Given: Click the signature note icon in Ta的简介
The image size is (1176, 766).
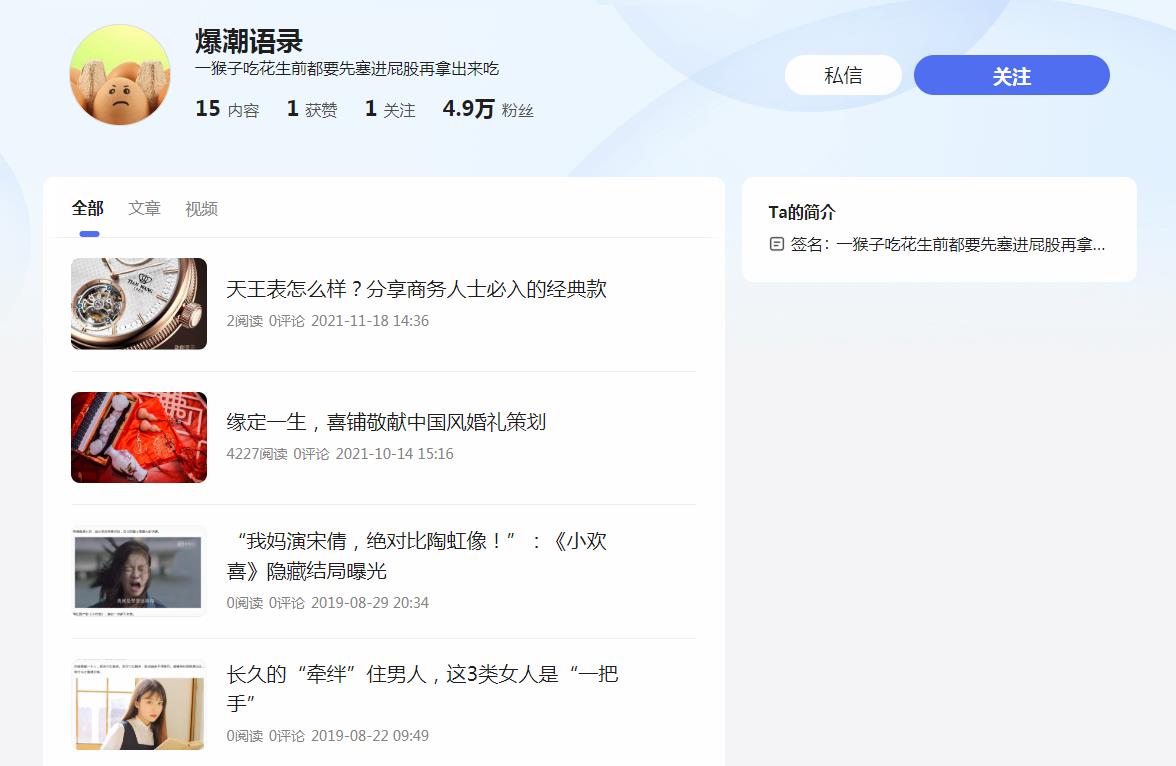Looking at the screenshot, I should 777,244.
